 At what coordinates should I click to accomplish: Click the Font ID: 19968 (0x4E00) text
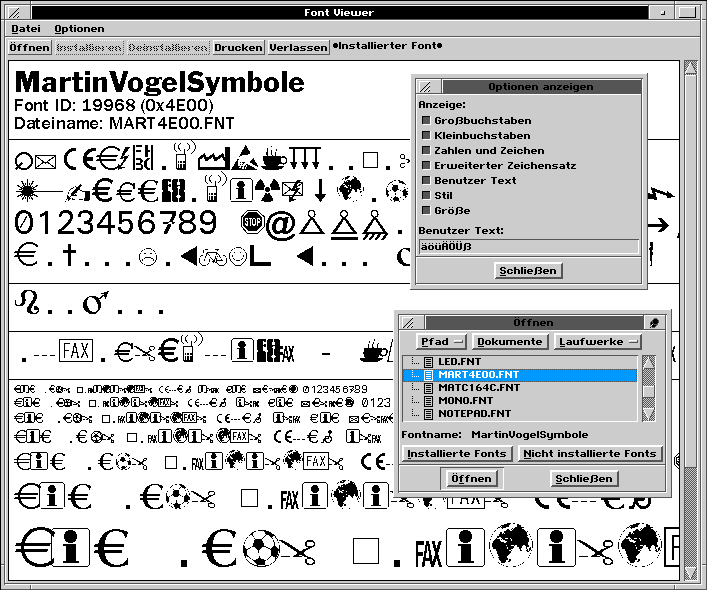tap(114, 105)
